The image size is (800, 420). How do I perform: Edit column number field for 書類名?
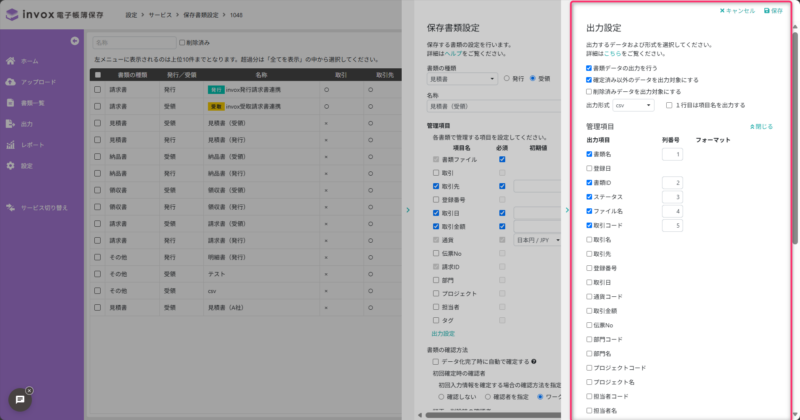[x=672, y=154]
